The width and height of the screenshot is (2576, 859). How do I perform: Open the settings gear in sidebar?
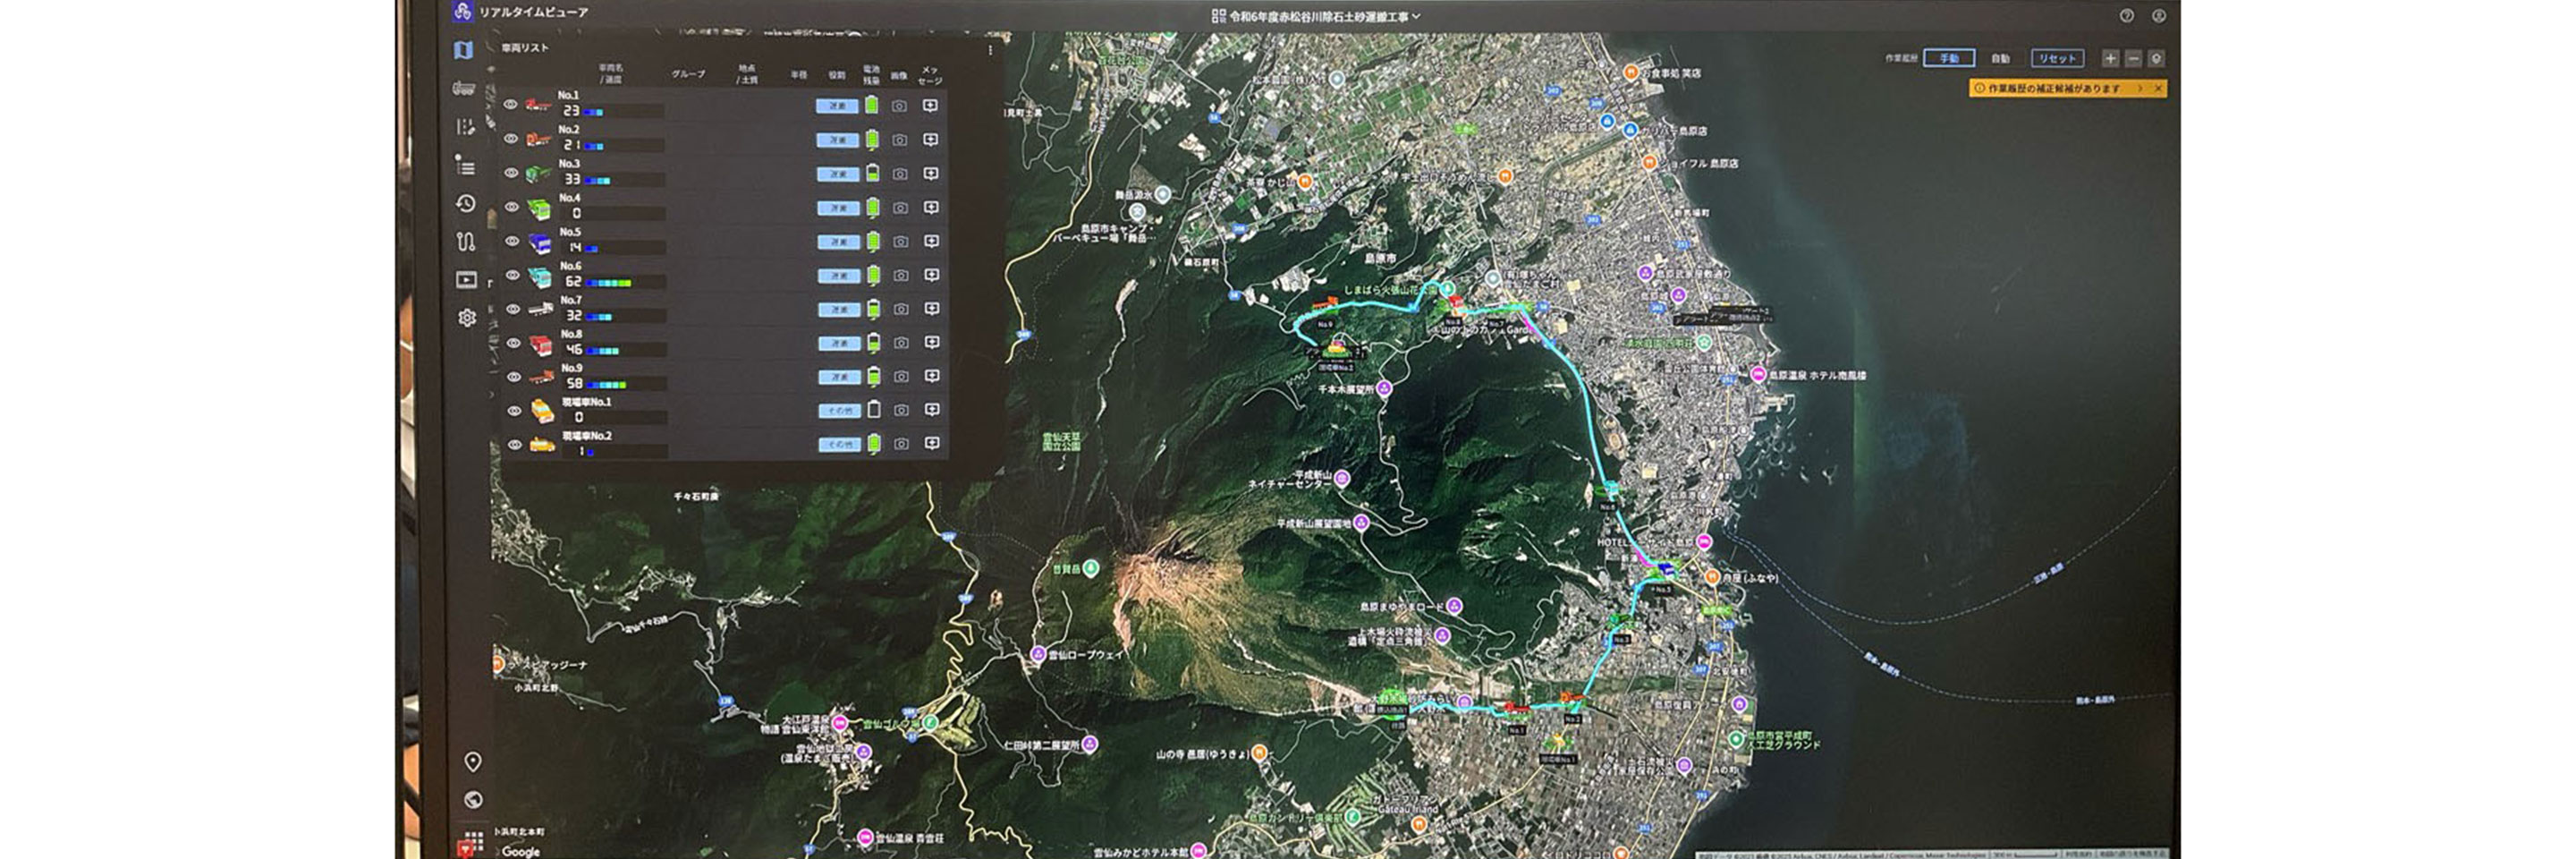click(x=467, y=318)
